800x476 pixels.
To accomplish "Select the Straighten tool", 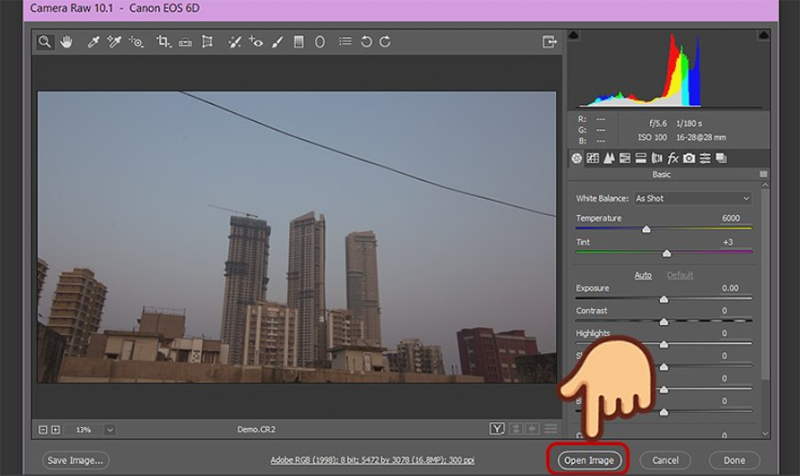I will pyautogui.click(x=185, y=42).
